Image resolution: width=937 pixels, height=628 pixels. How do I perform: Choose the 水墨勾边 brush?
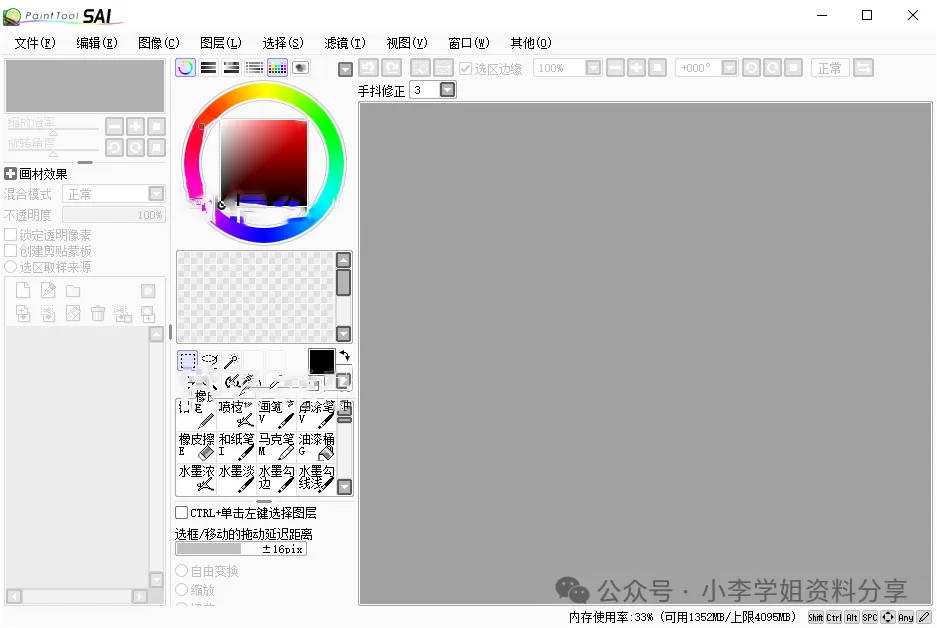(276, 479)
